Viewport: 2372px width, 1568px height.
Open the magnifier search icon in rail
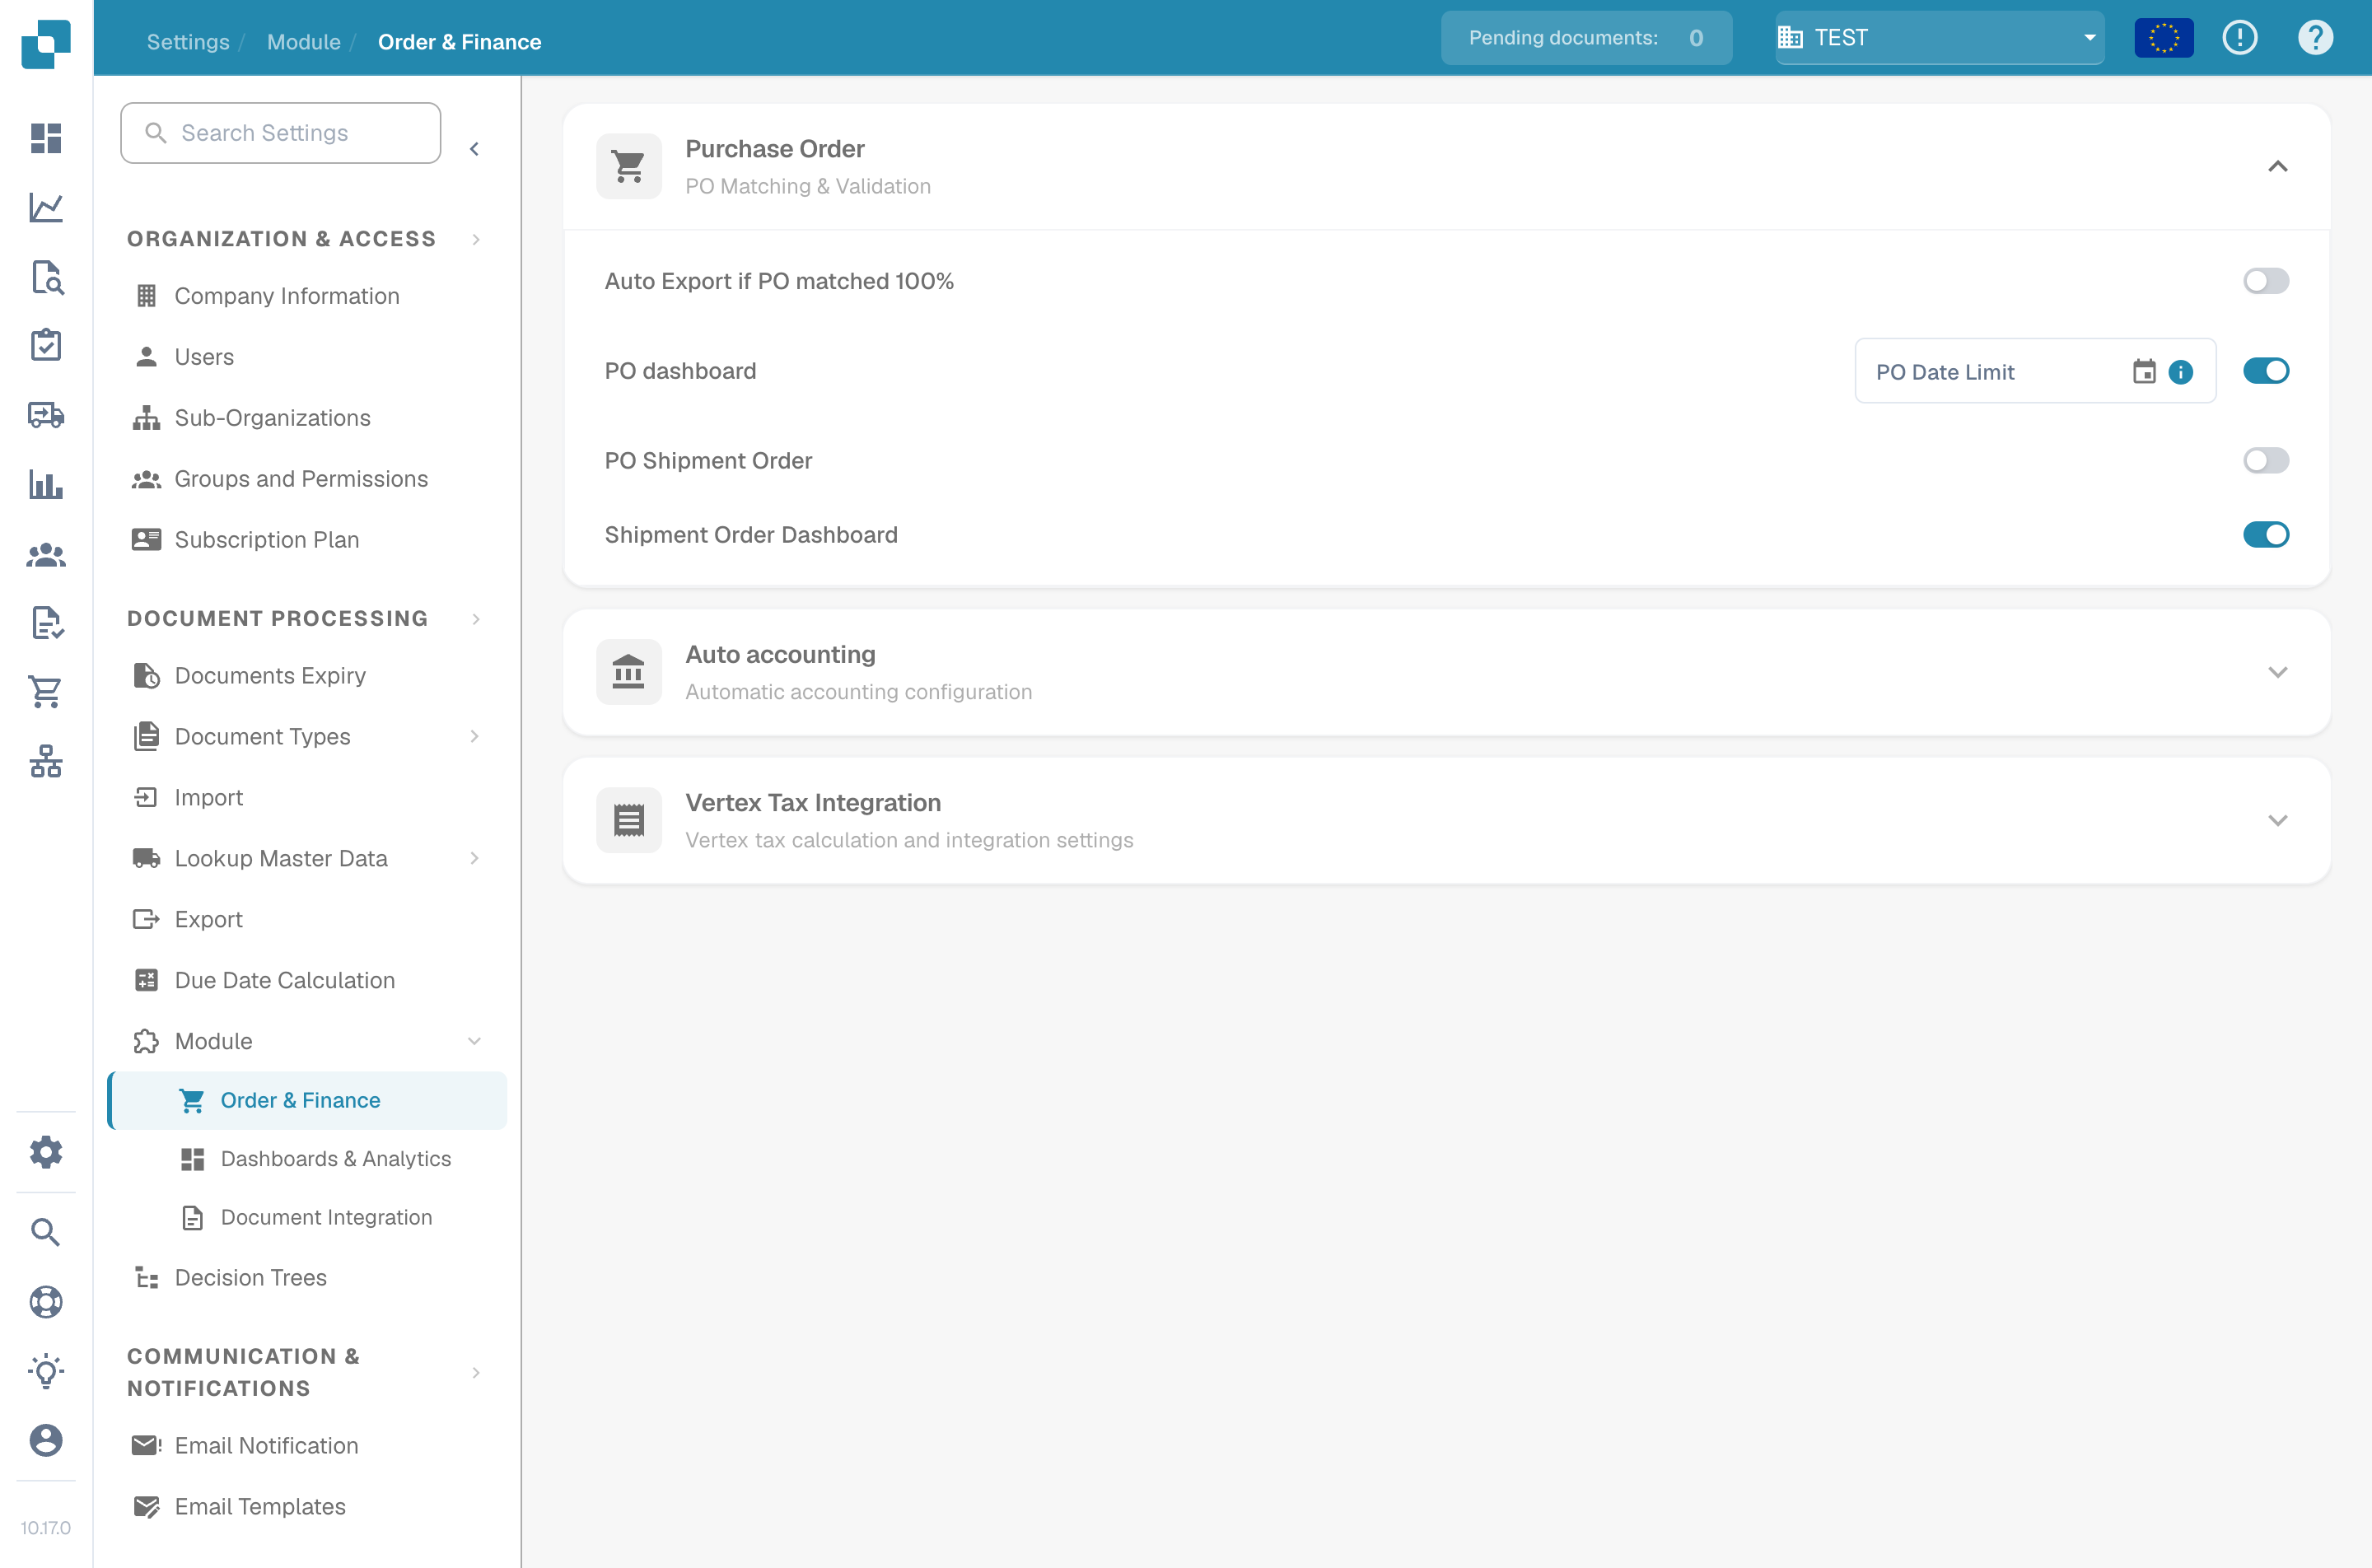pyautogui.click(x=46, y=1232)
